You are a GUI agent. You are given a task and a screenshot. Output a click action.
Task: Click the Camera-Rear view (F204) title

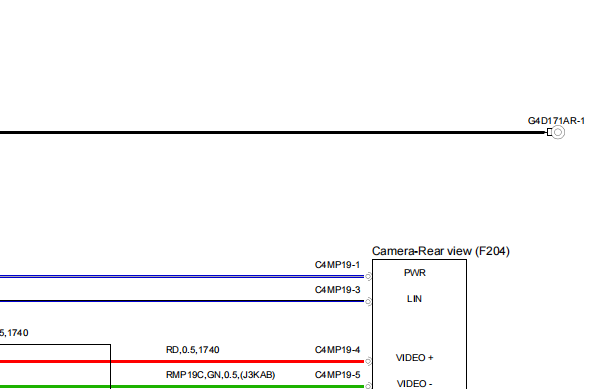[x=441, y=251]
